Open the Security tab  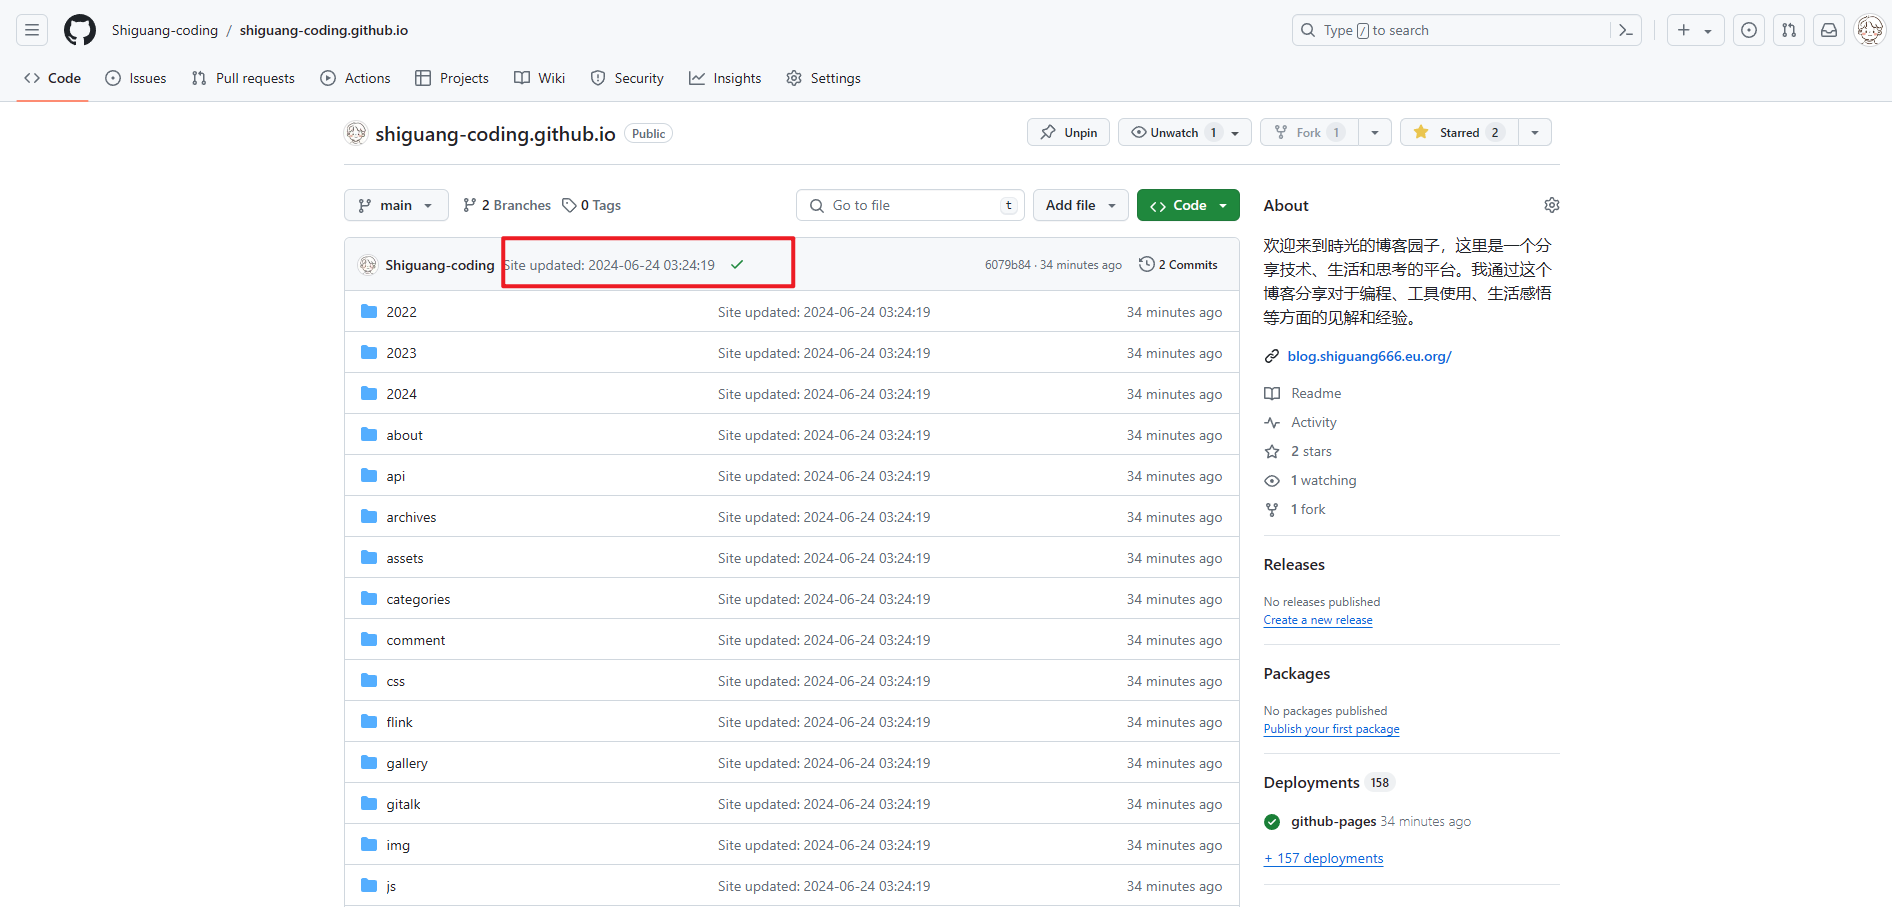[x=627, y=78]
